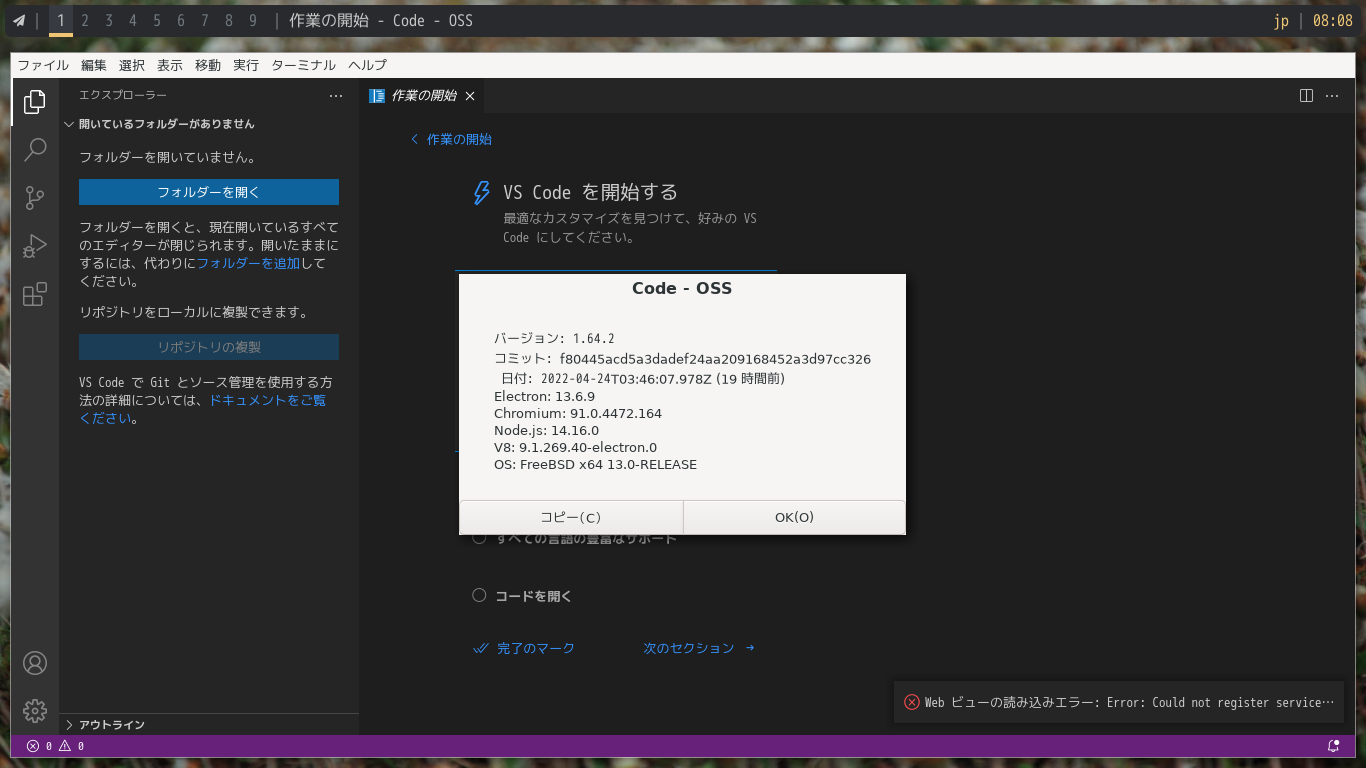The height and width of the screenshot is (768, 1366).
Task: Click the Electron: 13.6.9 line
Action: click(x=544, y=396)
